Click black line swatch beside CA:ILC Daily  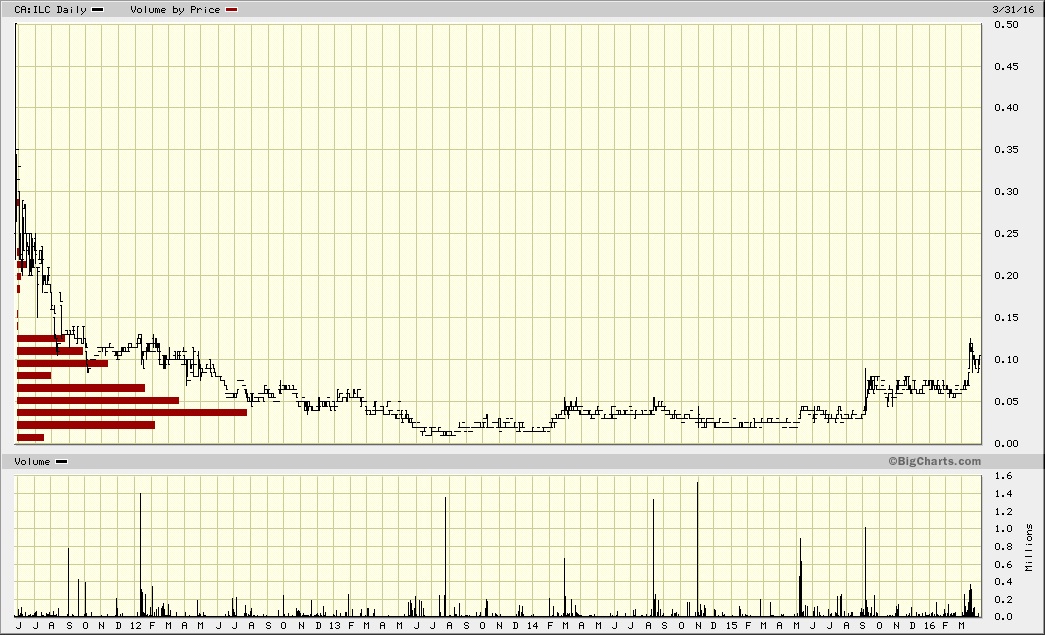click(x=97, y=9)
